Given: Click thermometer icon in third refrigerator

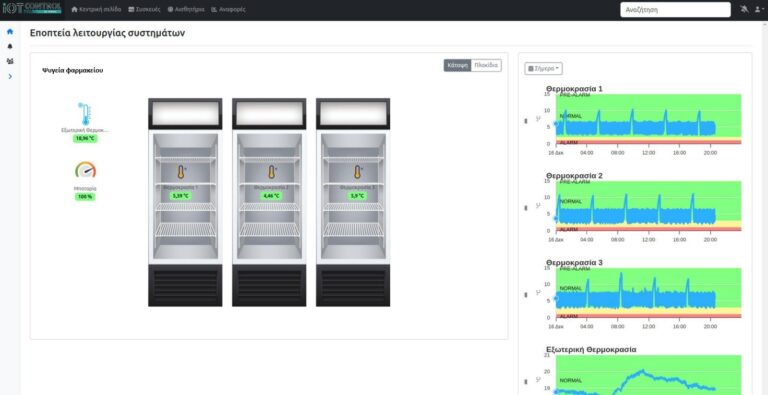Looking at the screenshot, I should tap(358, 172).
